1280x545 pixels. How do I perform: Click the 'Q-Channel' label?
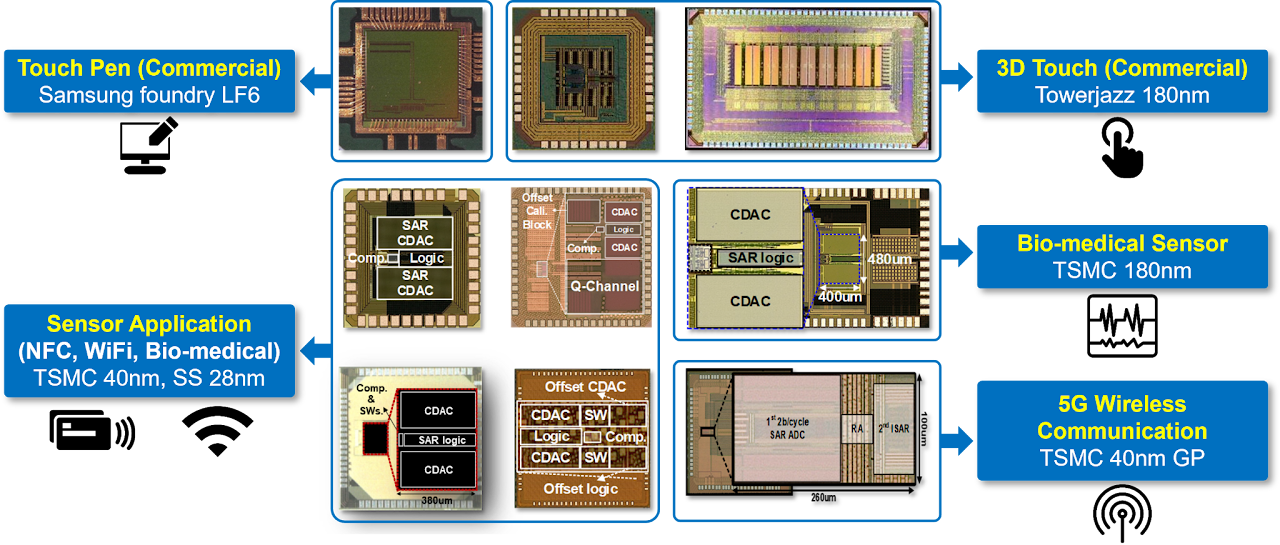pos(605,285)
